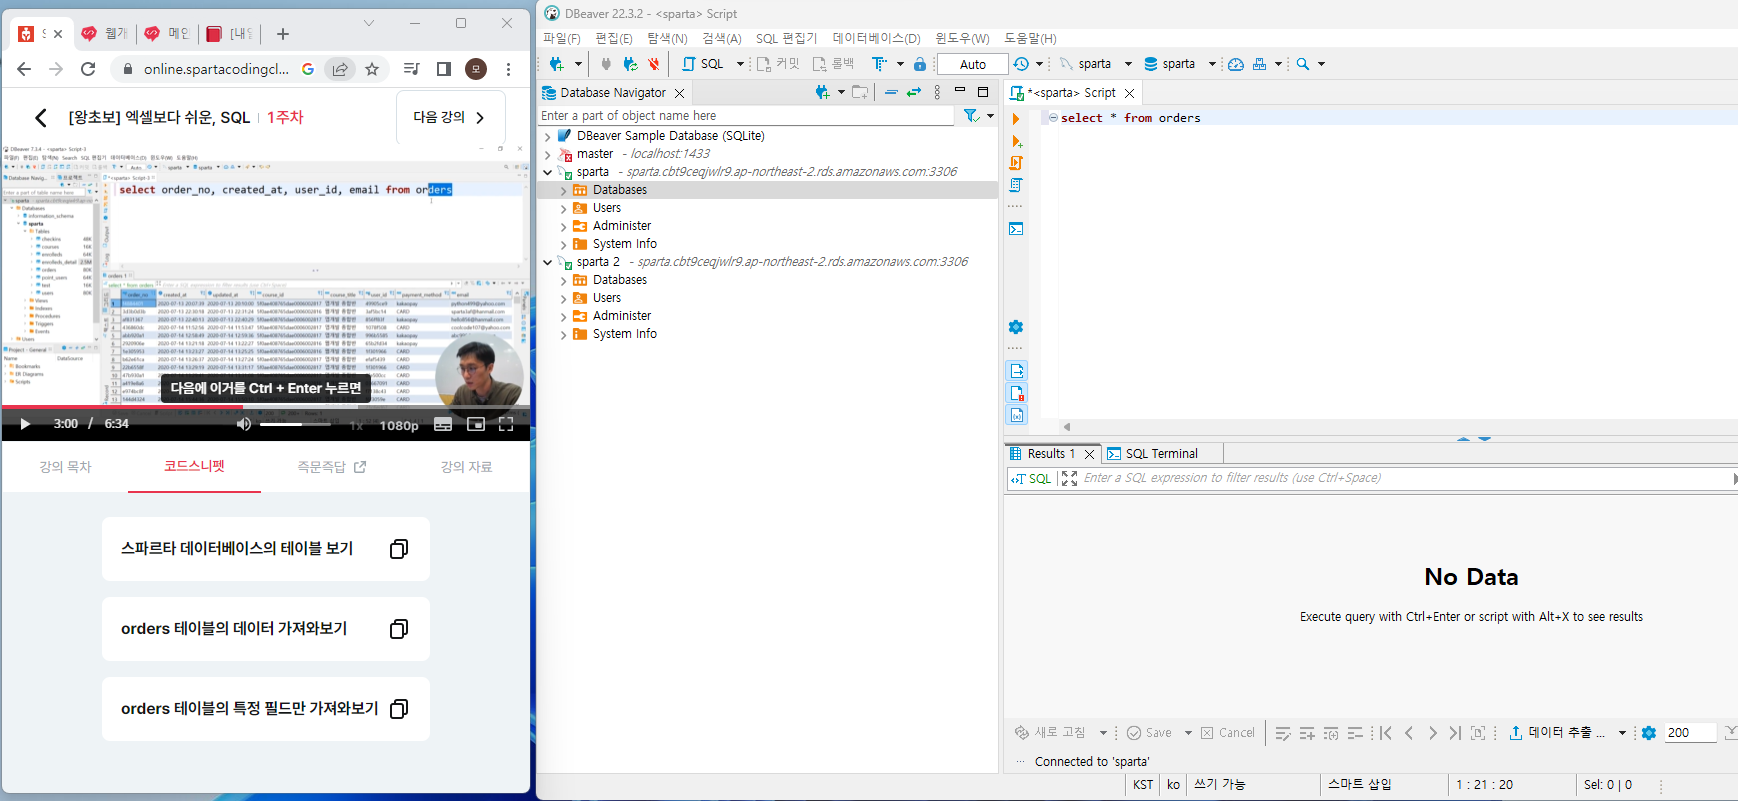This screenshot has height=801, width=1738.
Task: Execute SQL statement with orange play arrow
Action: tap(1016, 119)
